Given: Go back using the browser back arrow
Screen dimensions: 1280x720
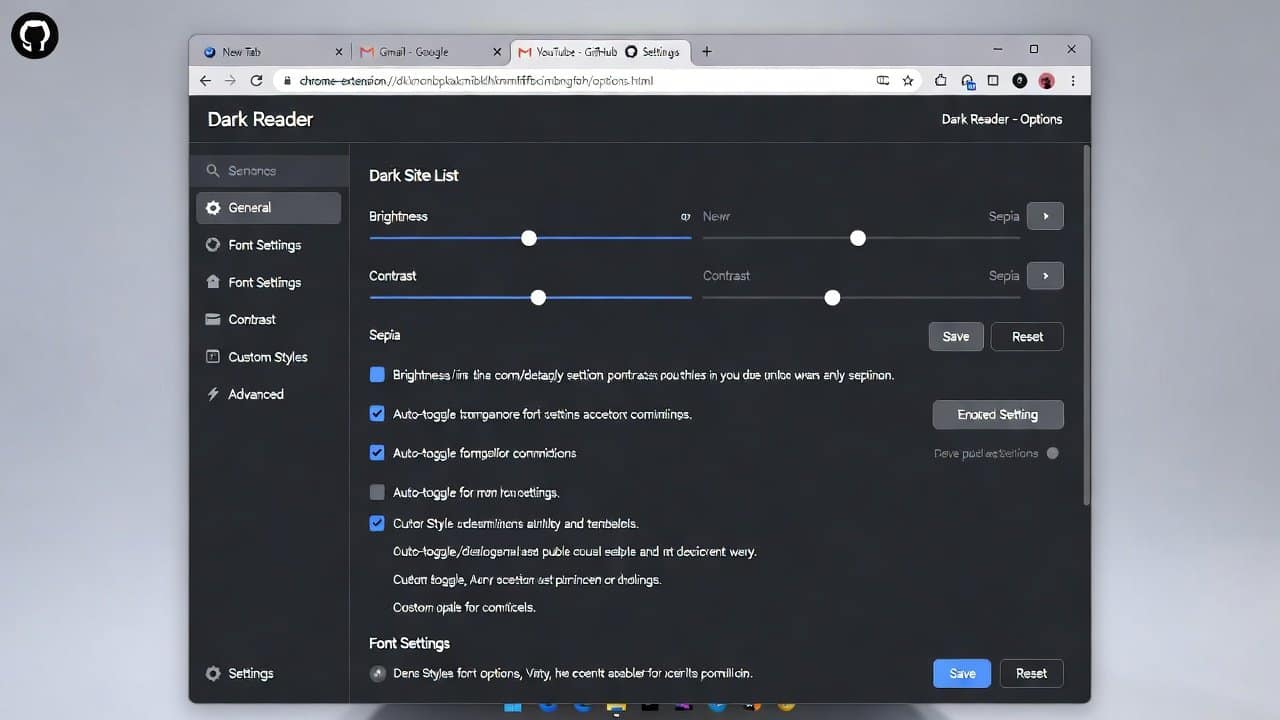Looking at the screenshot, I should coord(206,80).
